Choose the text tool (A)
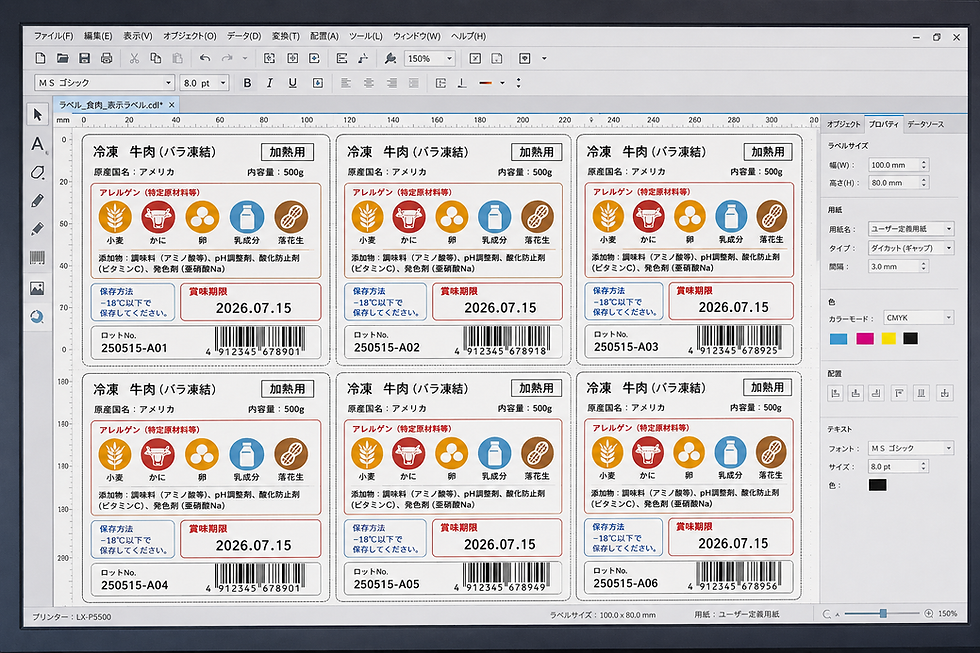Image resolution: width=980 pixels, height=653 pixels. (x=38, y=144)
